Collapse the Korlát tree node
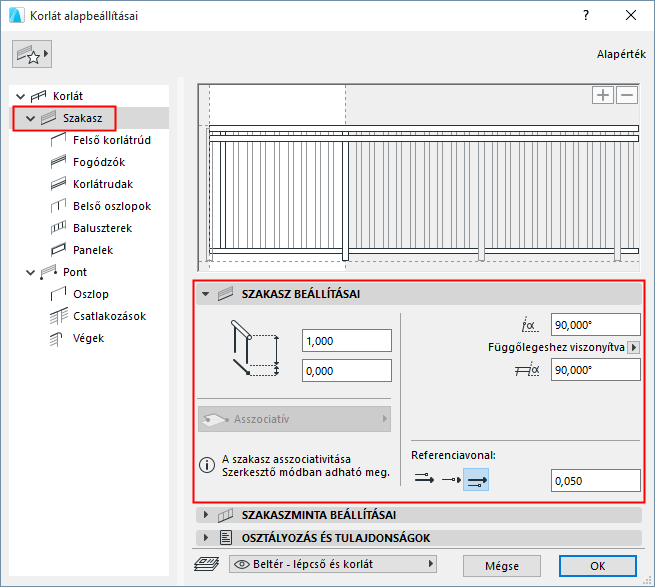The width and height of the screenshot is (655, 587). (20, 97)
